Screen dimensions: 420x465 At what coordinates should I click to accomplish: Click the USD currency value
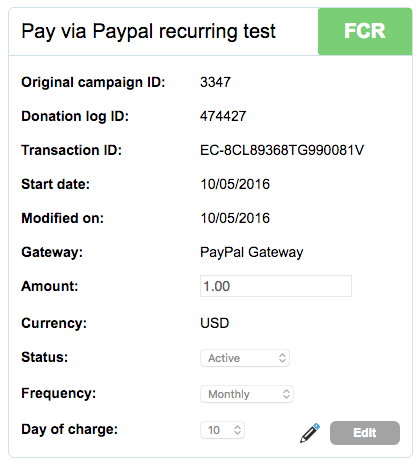[215, 323]
